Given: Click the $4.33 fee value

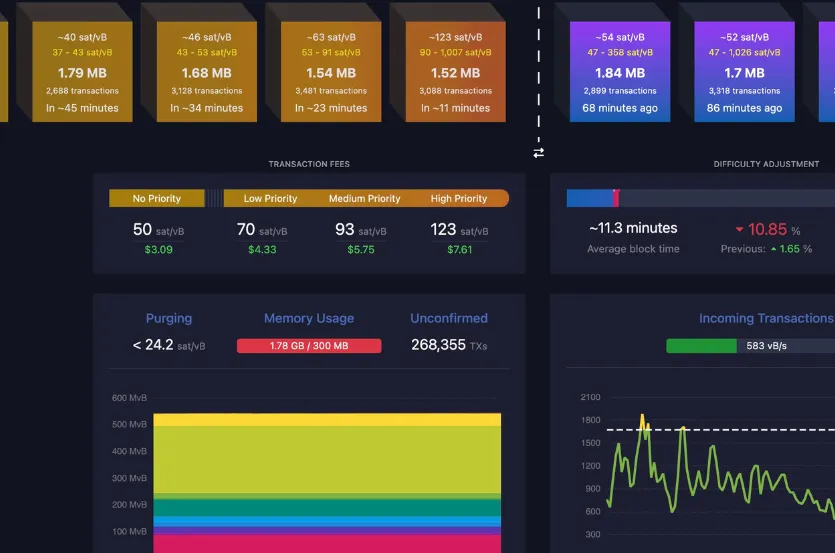Looking at the screenshot, I should 262,249.
